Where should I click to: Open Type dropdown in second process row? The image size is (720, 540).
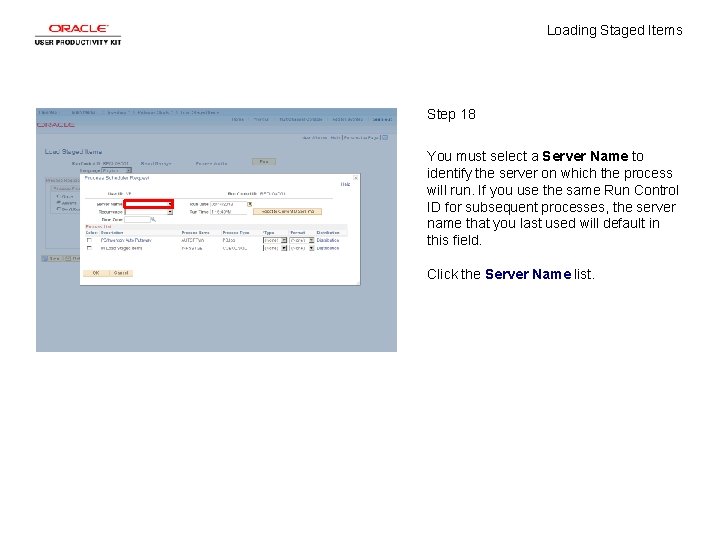point(275,248)
